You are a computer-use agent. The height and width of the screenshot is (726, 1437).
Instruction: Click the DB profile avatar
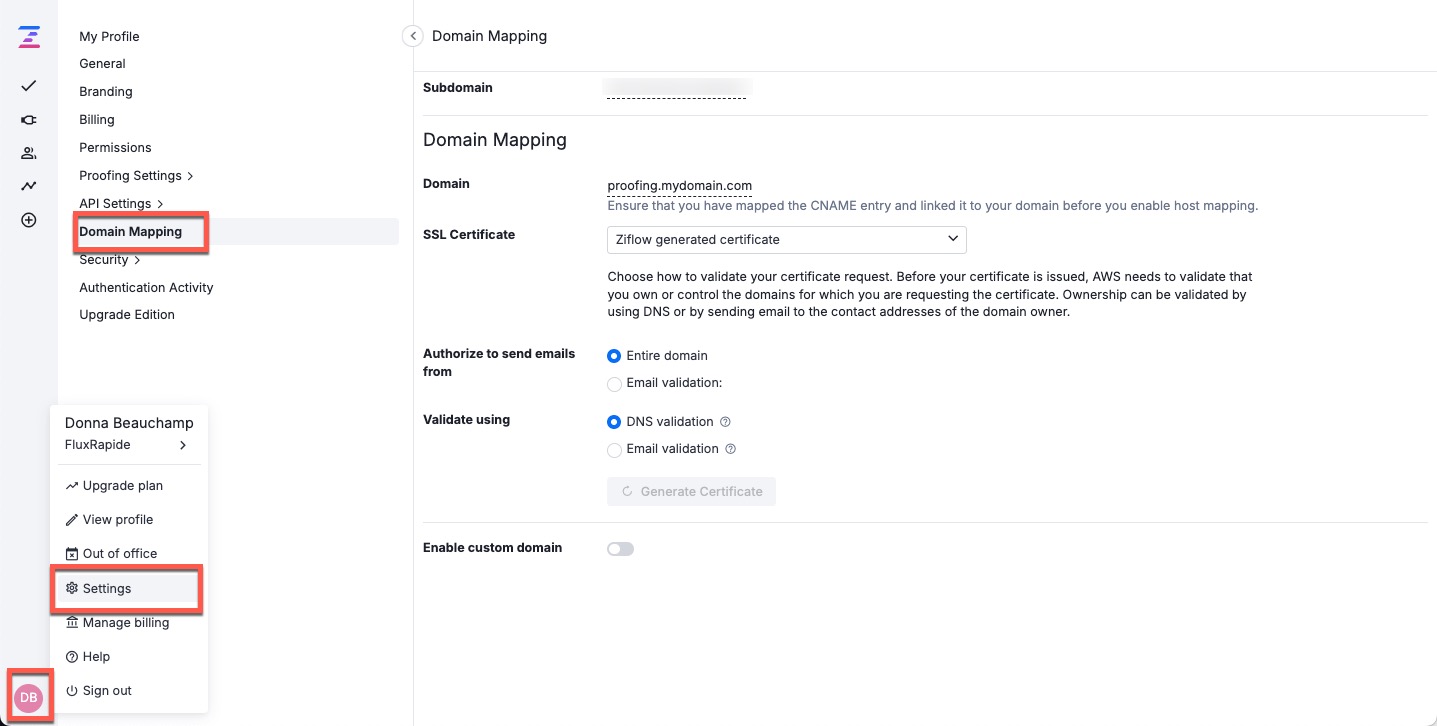pyautogui.click(x=28, y=696)
